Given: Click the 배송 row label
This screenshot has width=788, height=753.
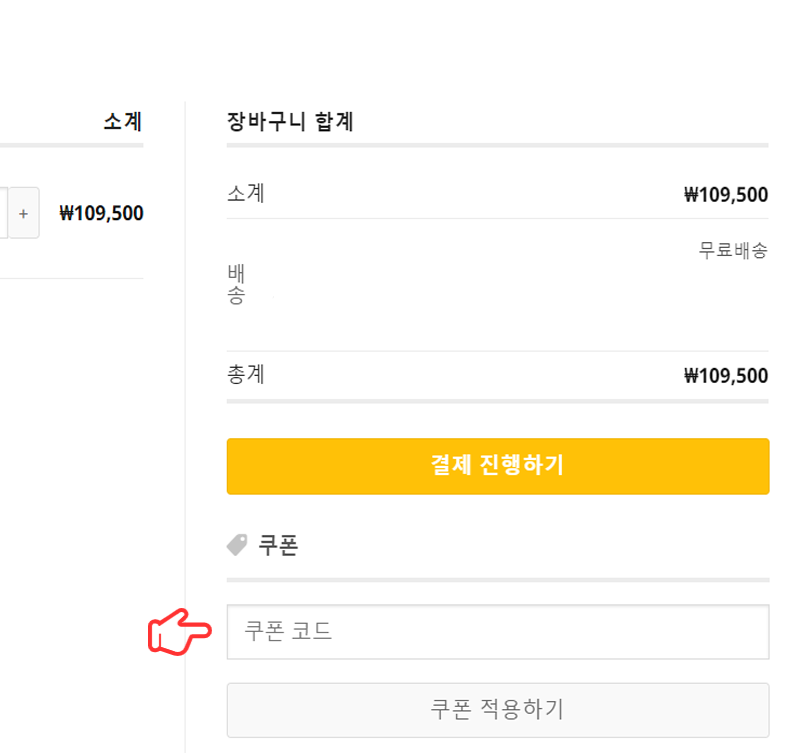Looking at the screenshot, I should click(236, 284).
